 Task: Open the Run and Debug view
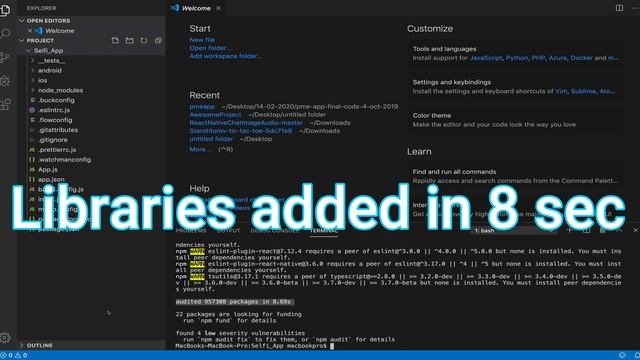tap(5, 81)
